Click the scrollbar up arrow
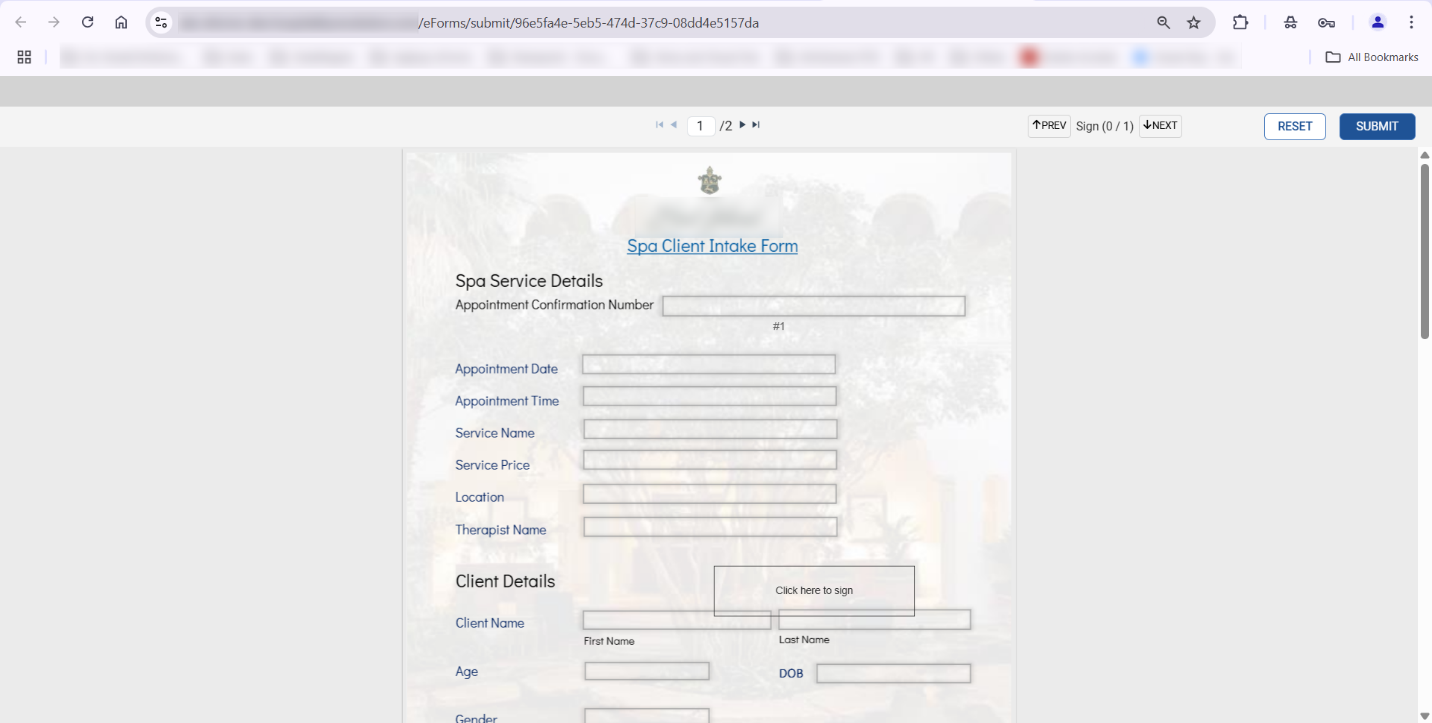 pos(1424,155)
